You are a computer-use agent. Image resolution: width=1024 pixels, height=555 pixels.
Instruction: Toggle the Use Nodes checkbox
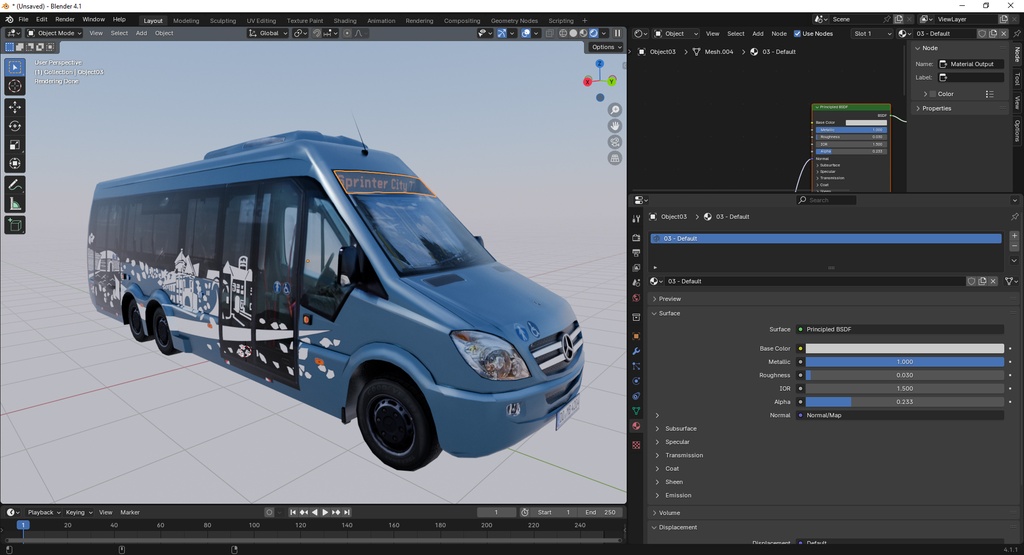pyautogui.click(x=798, y=33)
